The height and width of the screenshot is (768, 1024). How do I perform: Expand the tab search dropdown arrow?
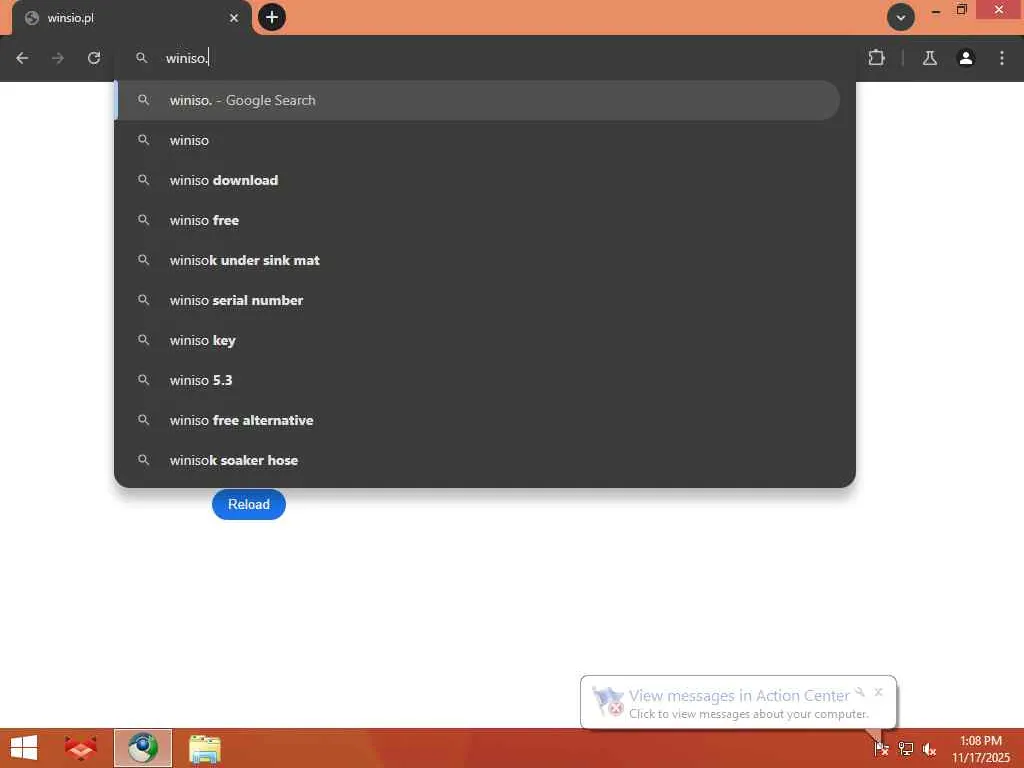click(x=901, y=18)
